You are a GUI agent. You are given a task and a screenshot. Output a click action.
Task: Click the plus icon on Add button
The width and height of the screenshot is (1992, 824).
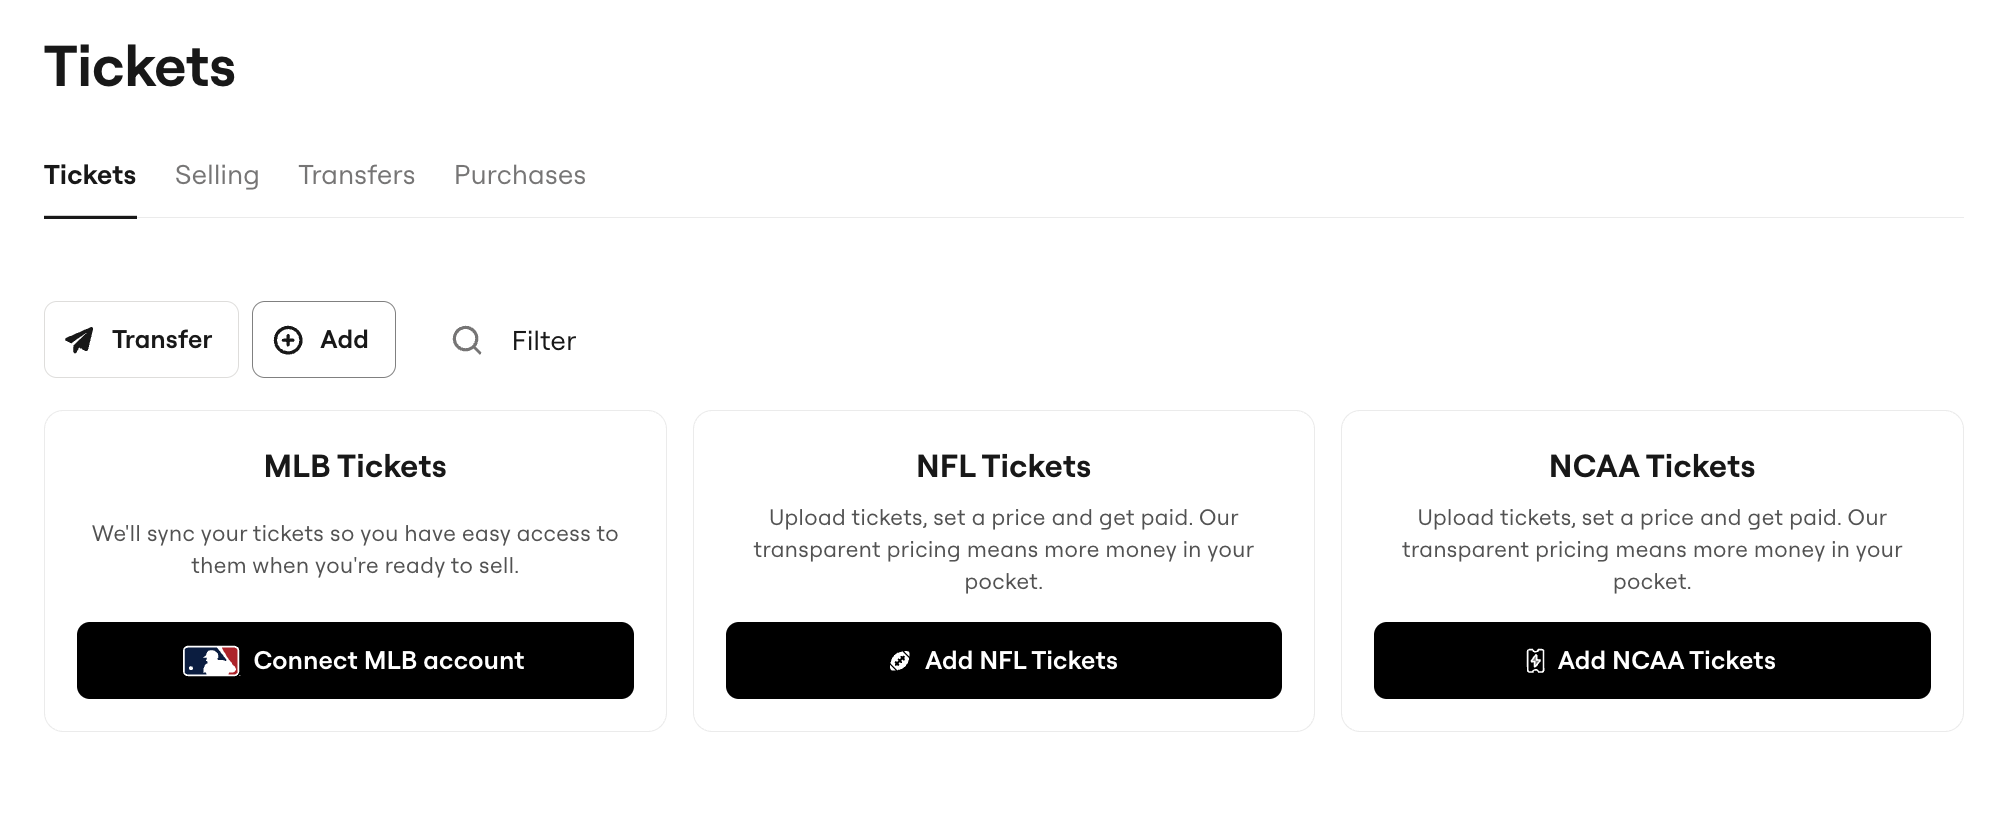(289, 340)
